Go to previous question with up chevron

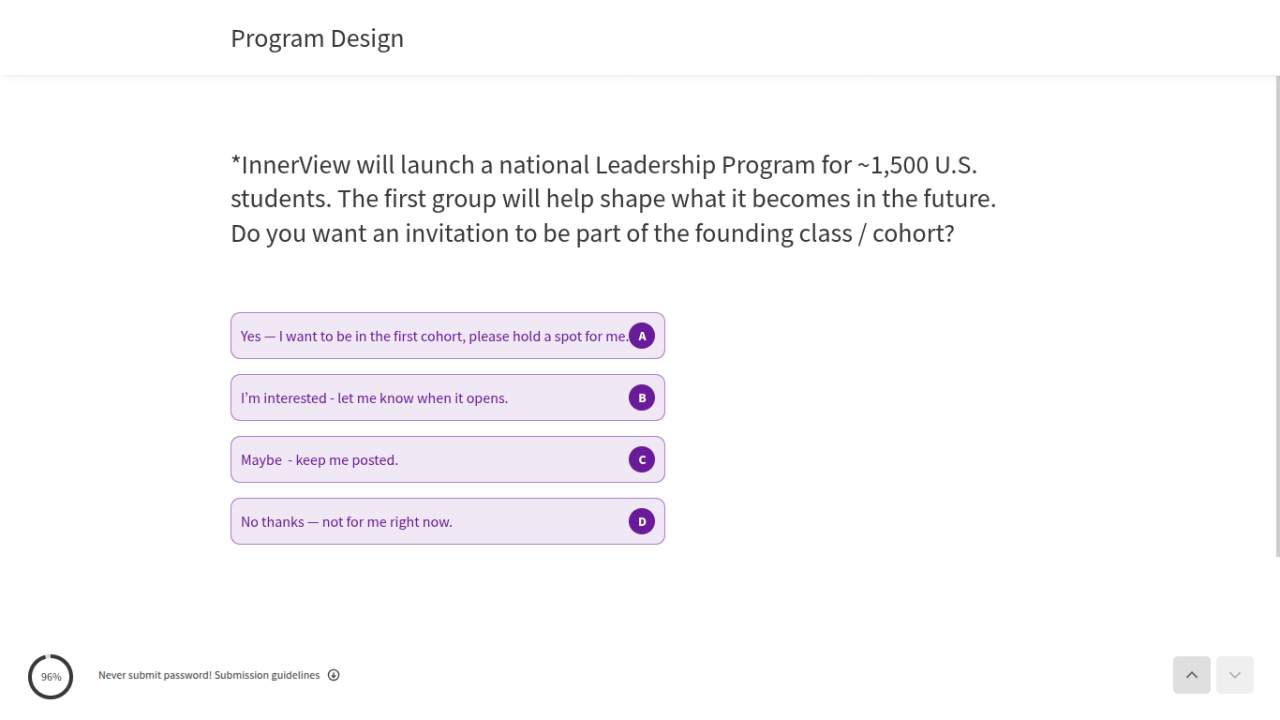coord(1192,675)
